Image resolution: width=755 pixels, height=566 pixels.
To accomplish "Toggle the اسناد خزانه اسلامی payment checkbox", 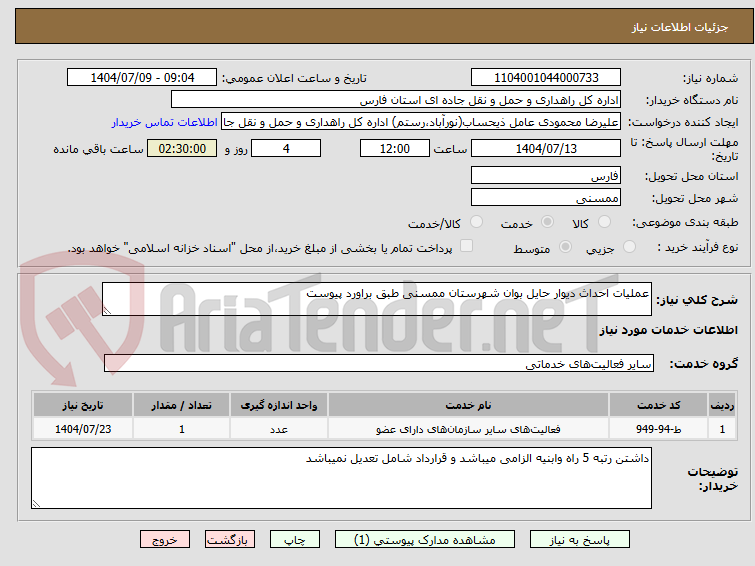I will coord(466,246).
